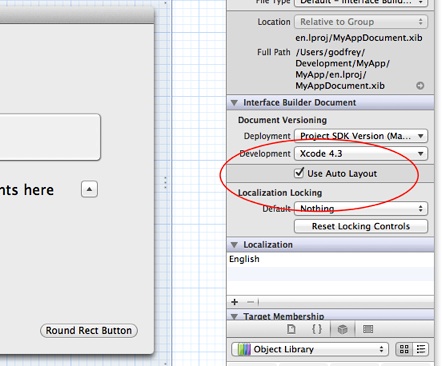This screenshot has width=442, height=366.
Task: Grab the vertical dotted split handle
Action: point(165,183)
